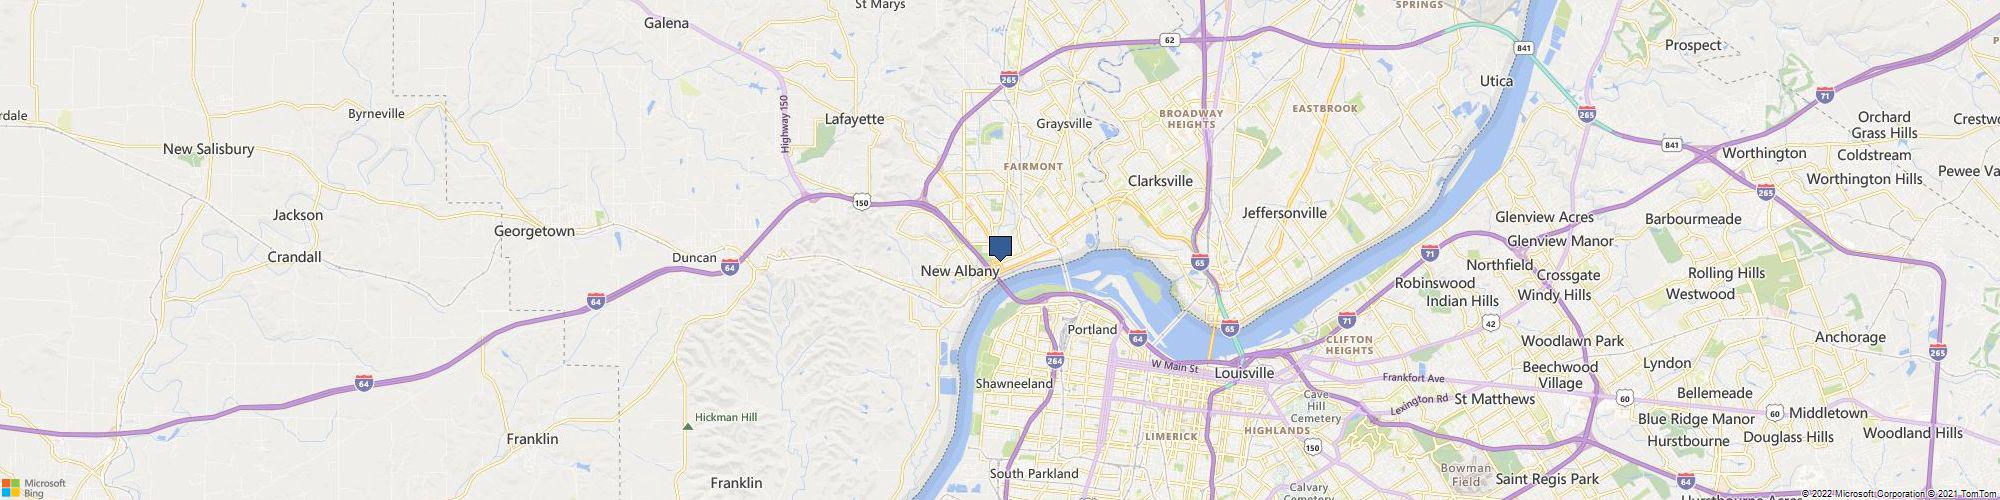2000x500 pixels.
Task: Click the US 62 shield at top
Action: click(x=1169, y=40)
